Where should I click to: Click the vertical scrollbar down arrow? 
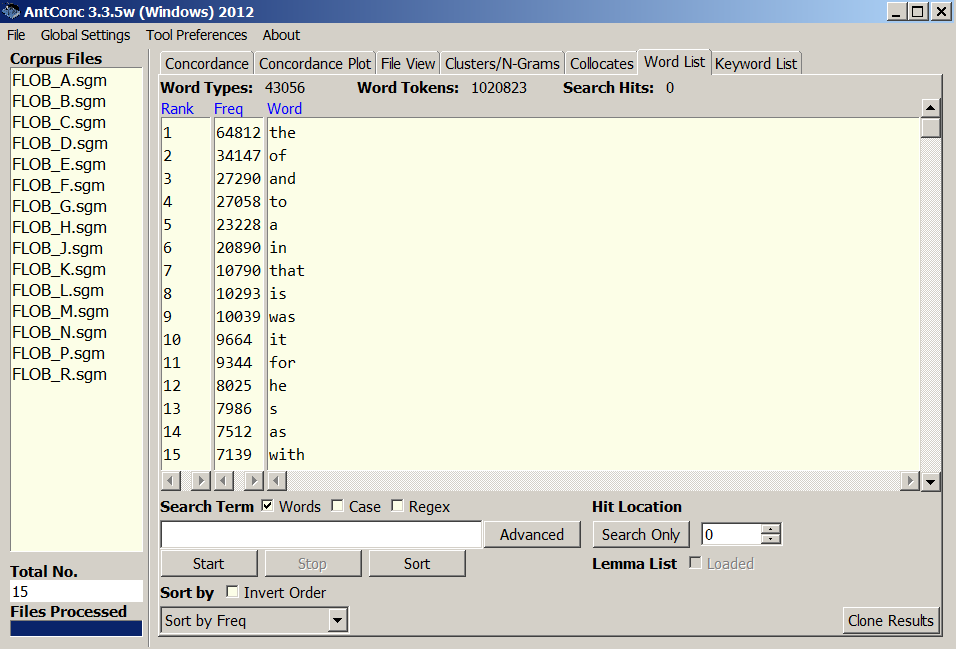930,482
